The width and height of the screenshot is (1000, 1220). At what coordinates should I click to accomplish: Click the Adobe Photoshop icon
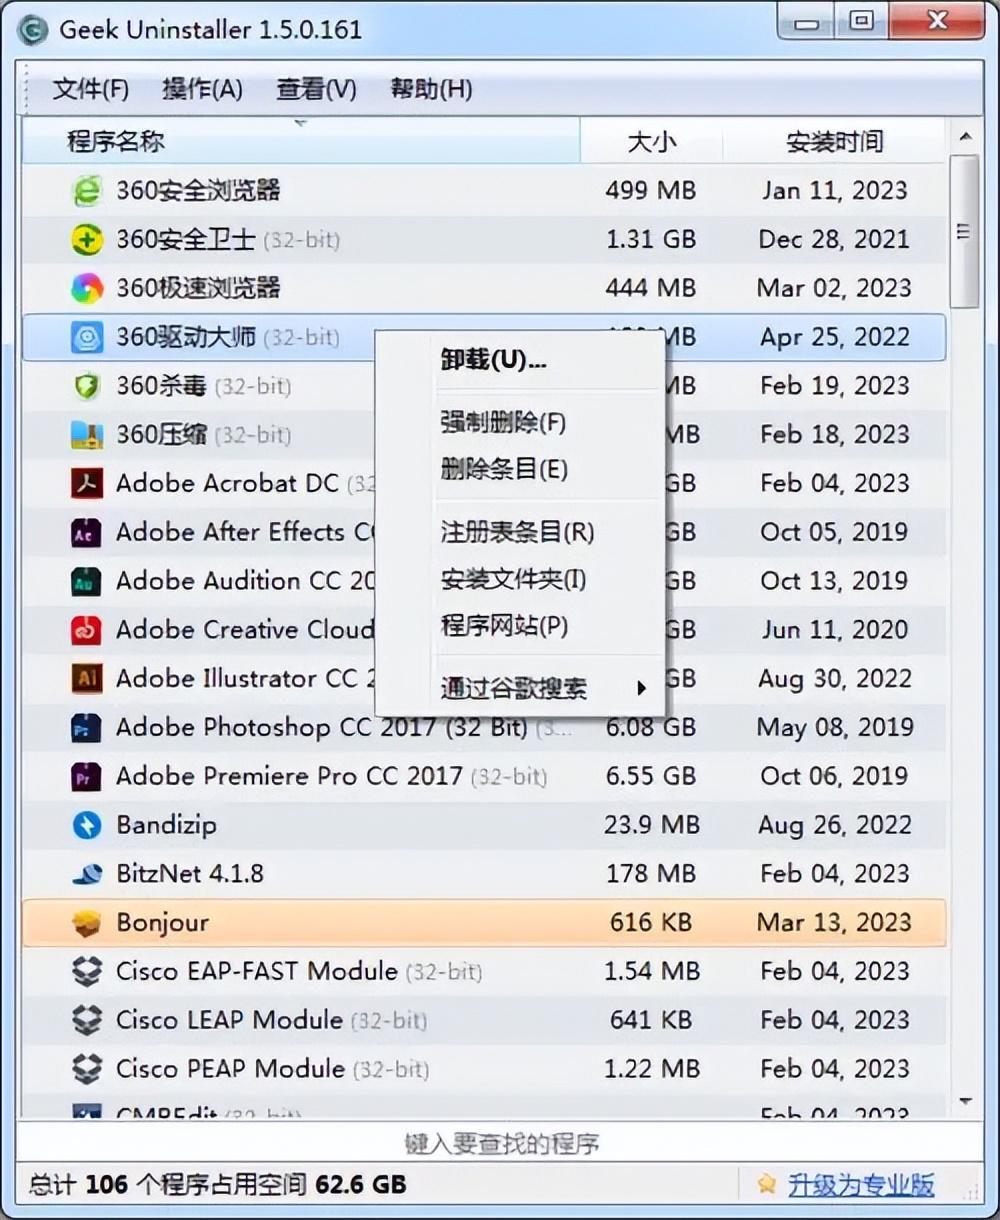coord(87,727)
